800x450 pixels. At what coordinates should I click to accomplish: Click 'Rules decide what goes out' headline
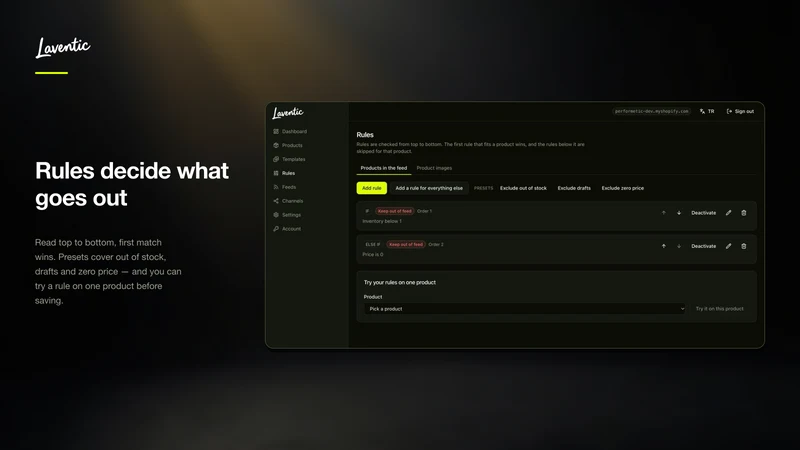tap(132, 184)
